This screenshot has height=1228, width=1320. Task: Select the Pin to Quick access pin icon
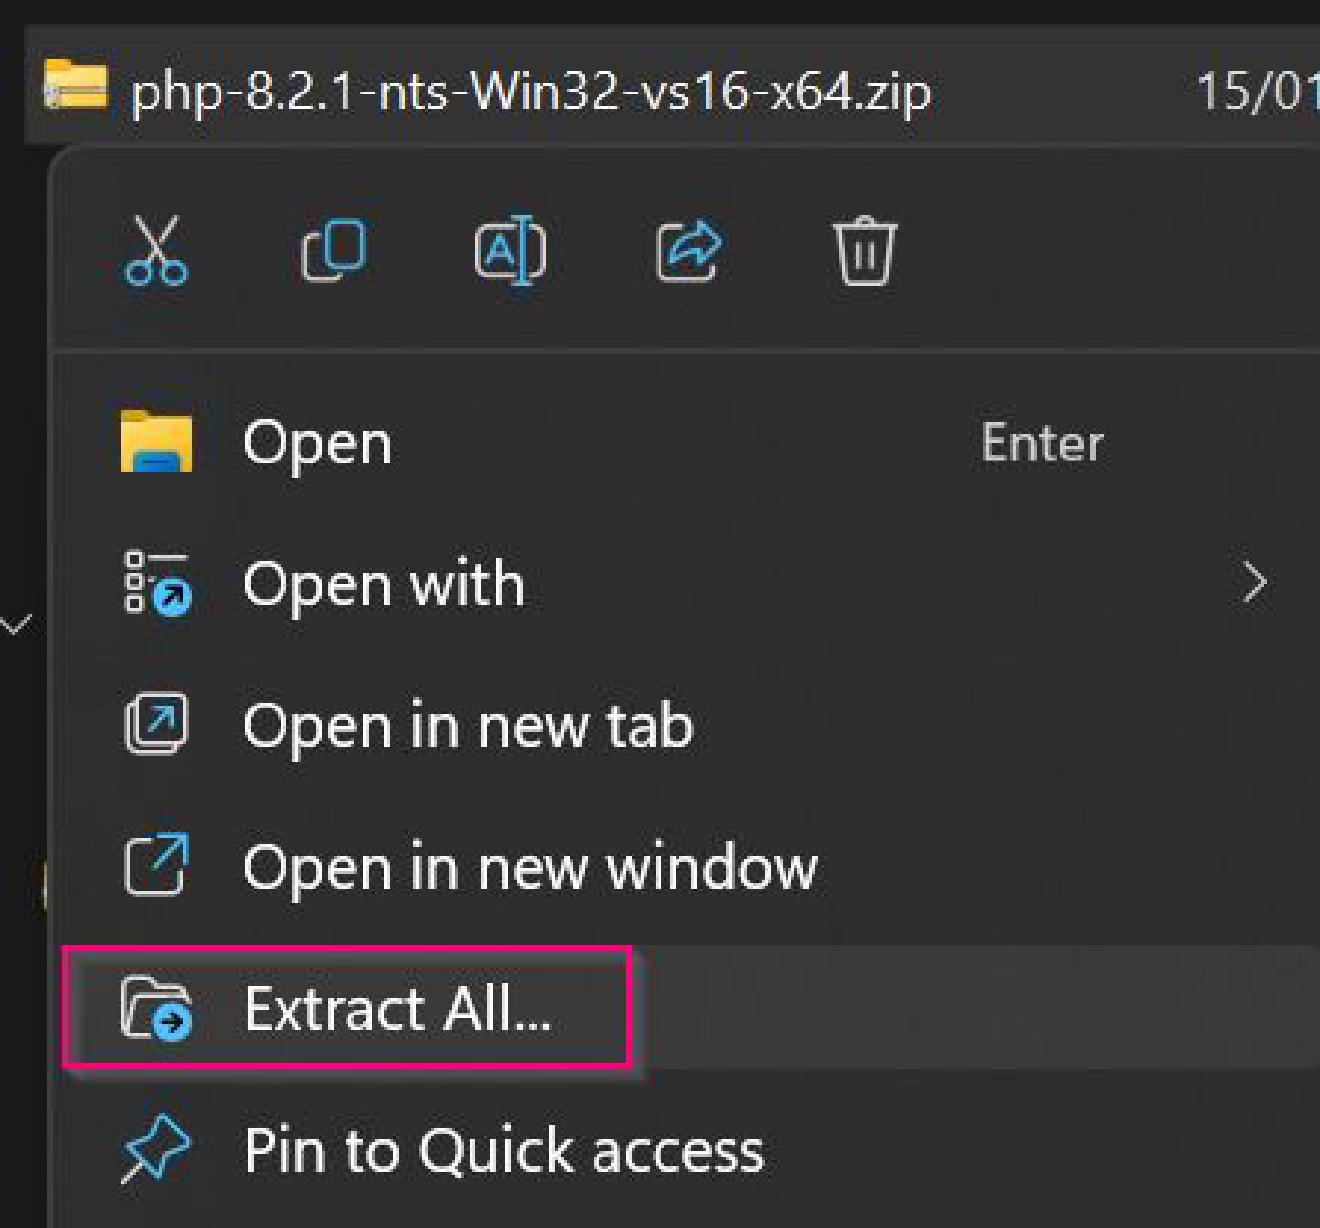coord(156,1150)
